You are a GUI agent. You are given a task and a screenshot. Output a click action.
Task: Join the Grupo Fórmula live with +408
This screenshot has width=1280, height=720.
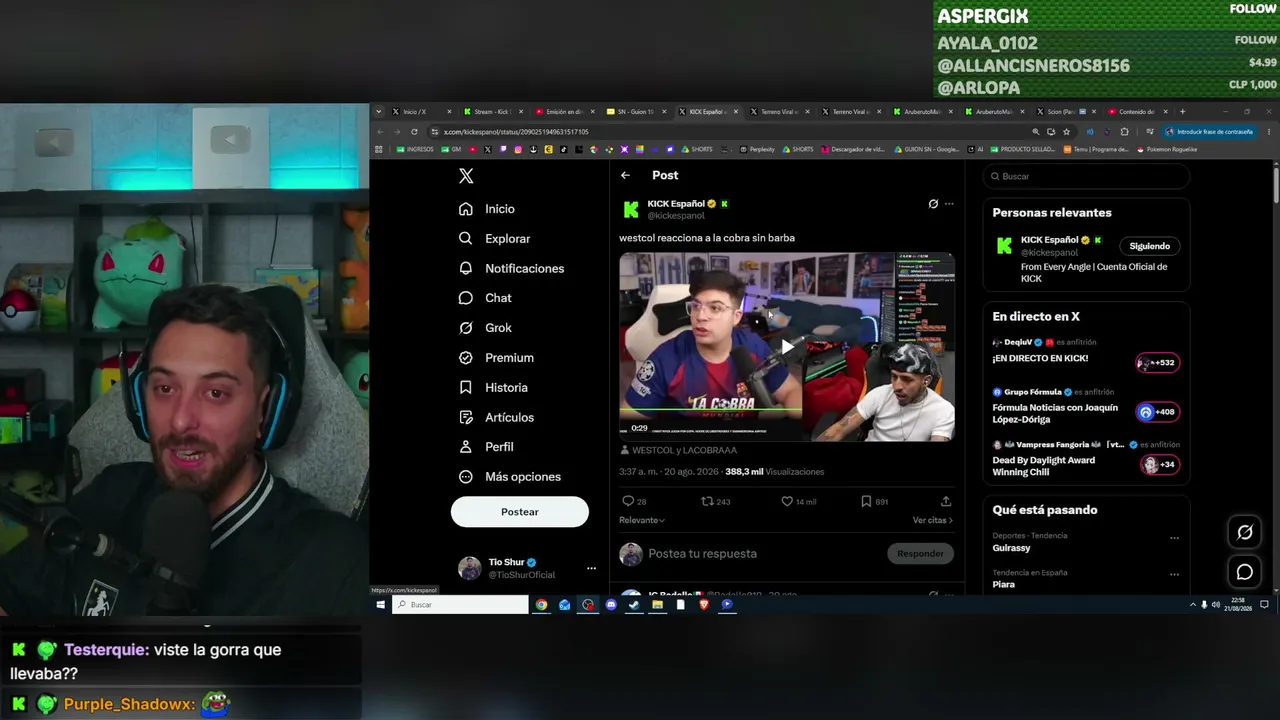tap(1158, 412)
